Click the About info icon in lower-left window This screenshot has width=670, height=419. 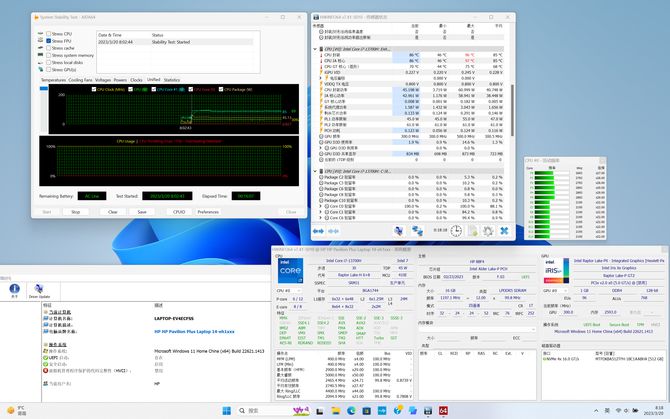[x=15, y=290]
